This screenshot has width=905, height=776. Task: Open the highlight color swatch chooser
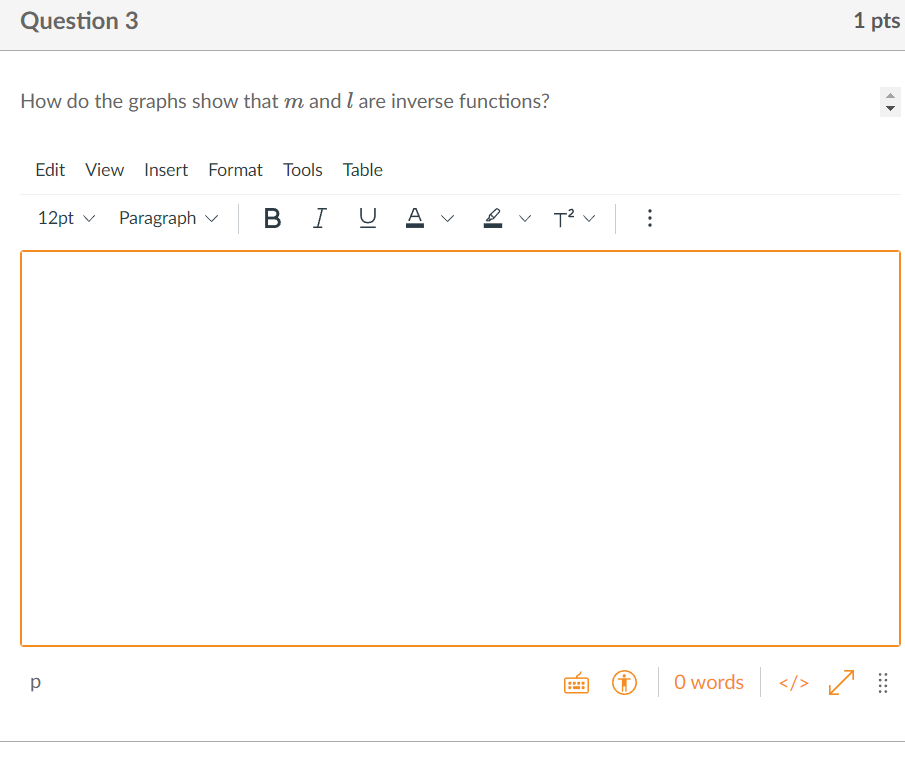click(525, 218)
